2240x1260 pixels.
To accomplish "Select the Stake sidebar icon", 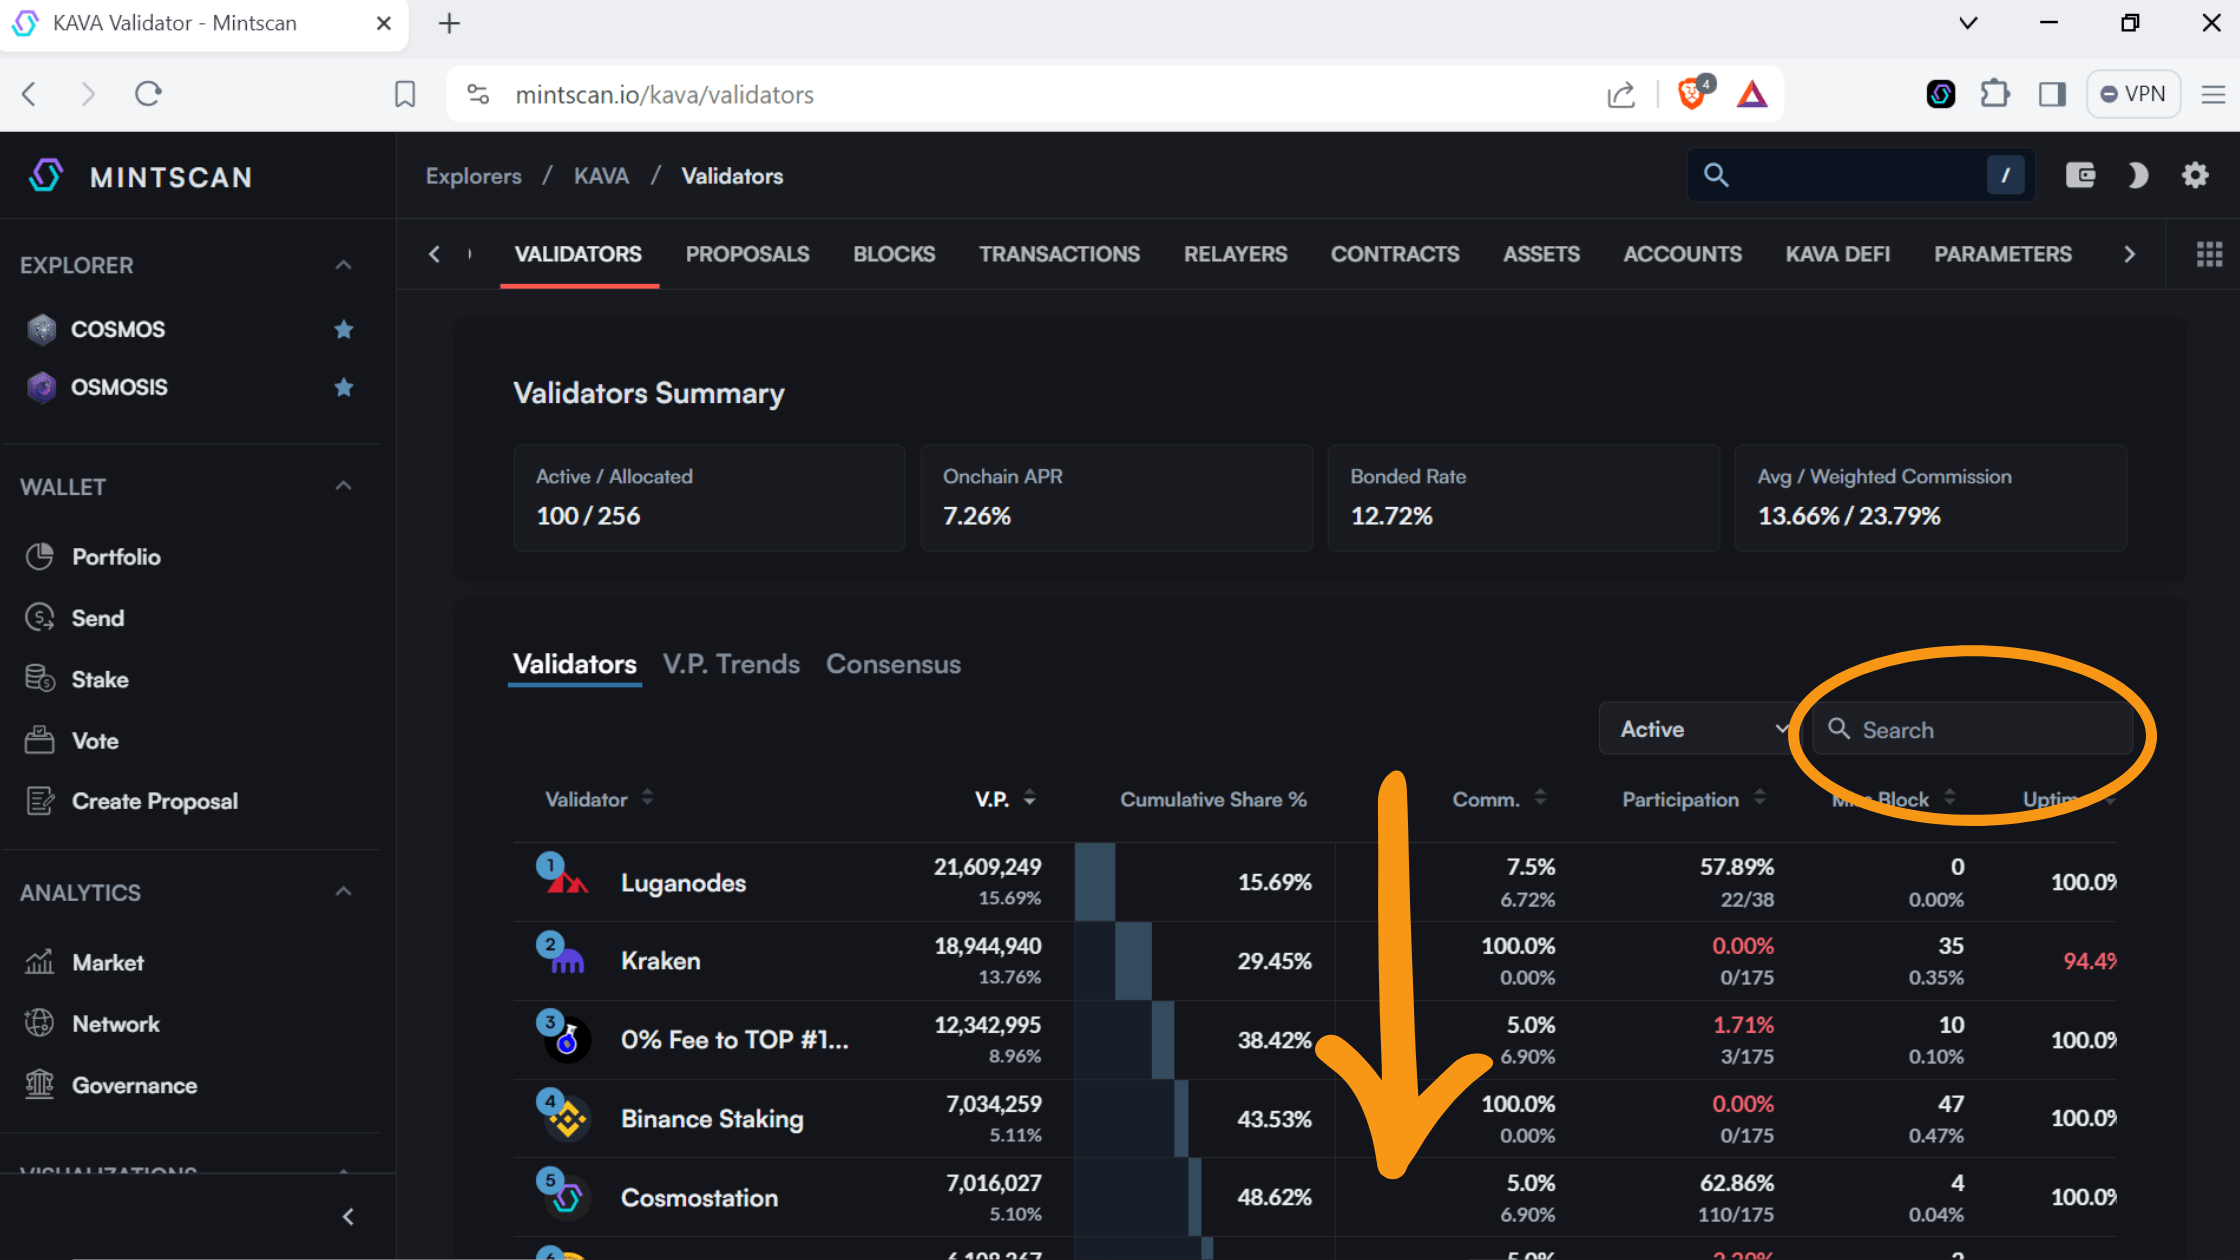I will pyautogui.click(x=40, y=678).
